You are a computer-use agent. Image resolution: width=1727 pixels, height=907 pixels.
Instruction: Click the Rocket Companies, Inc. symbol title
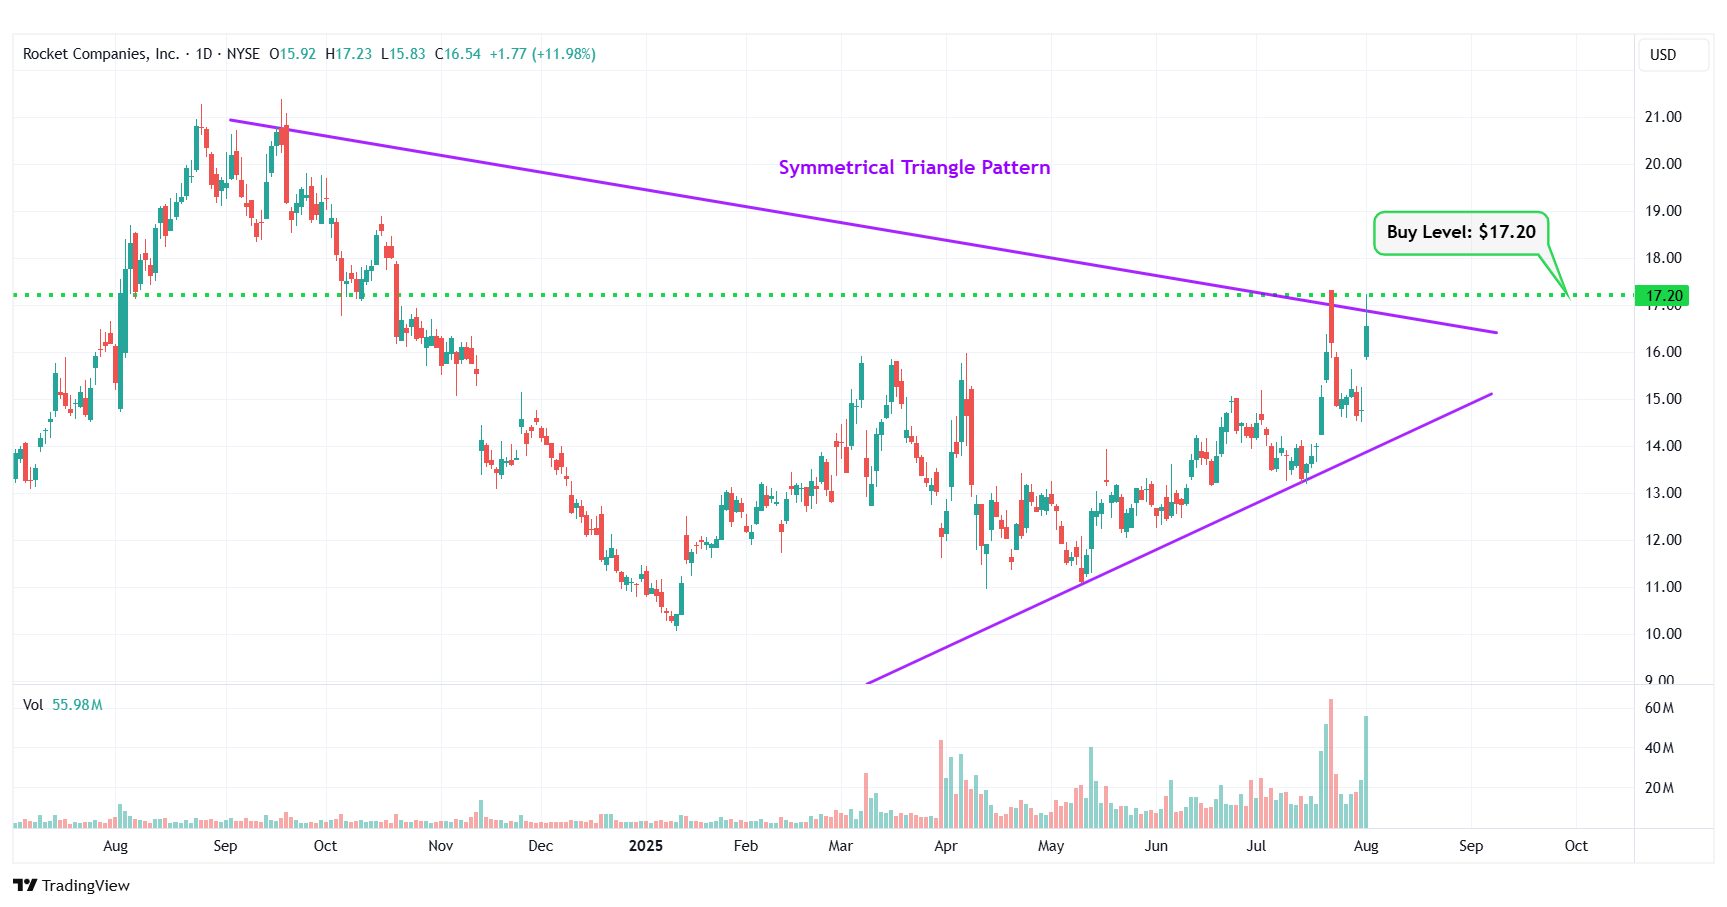(x=101, y=54)
